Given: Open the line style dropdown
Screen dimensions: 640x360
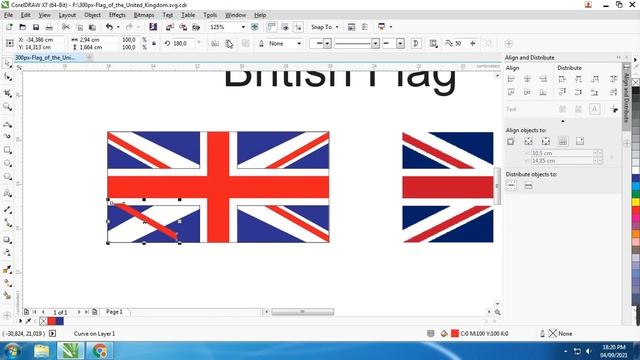Looking at the screenshot, I should (x=375, y=43).
